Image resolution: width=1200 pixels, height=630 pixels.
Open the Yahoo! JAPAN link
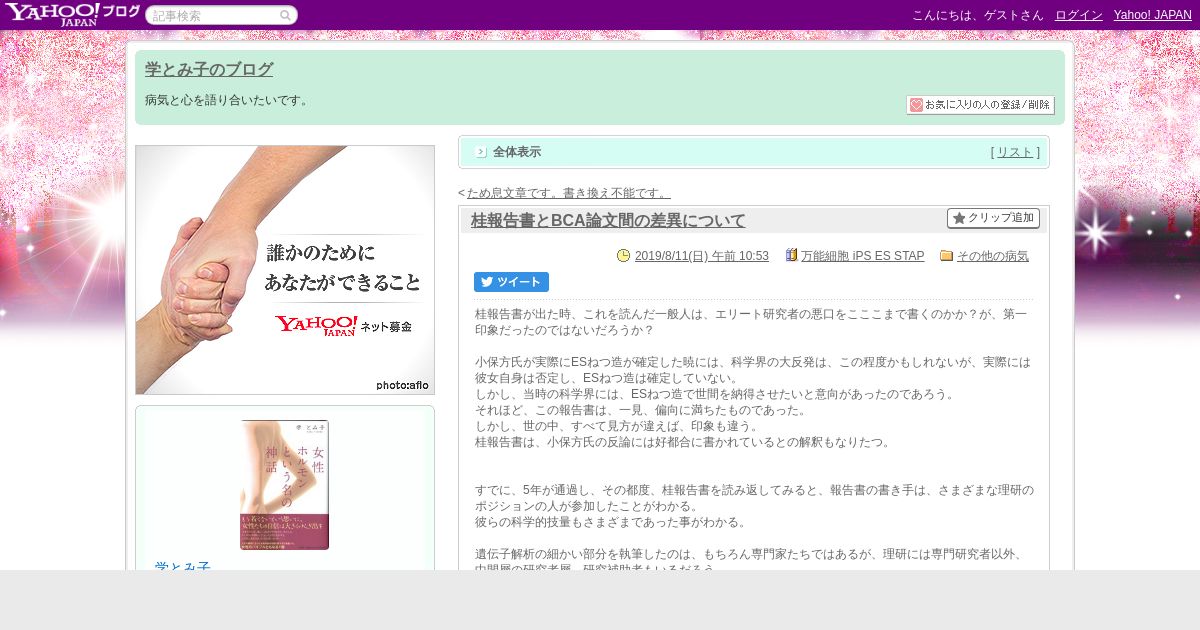1153,15
